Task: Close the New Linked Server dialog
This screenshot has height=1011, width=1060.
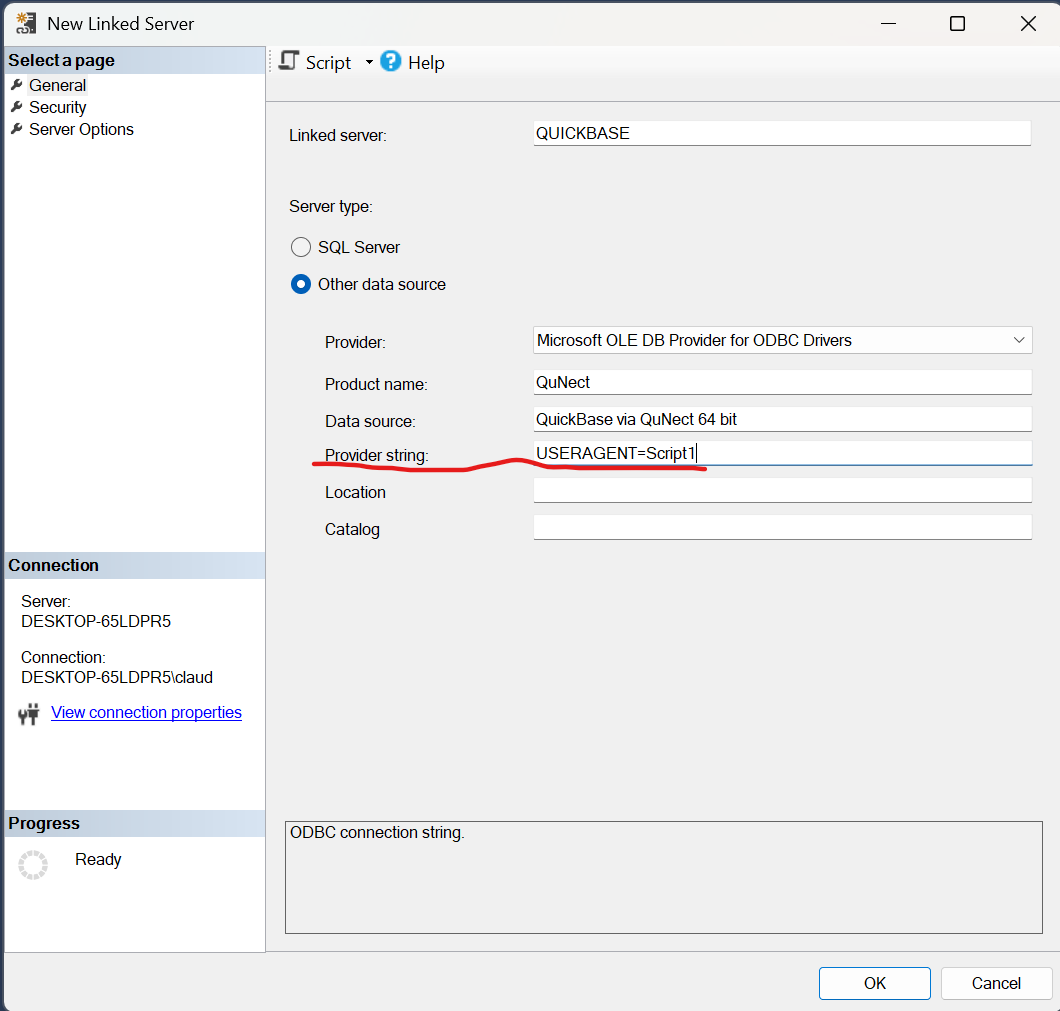Action: pos(1028,24)
